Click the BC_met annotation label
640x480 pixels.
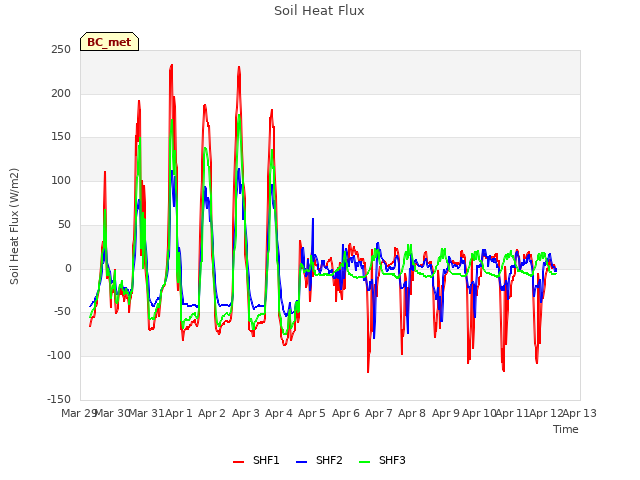[x=109, y=42]
